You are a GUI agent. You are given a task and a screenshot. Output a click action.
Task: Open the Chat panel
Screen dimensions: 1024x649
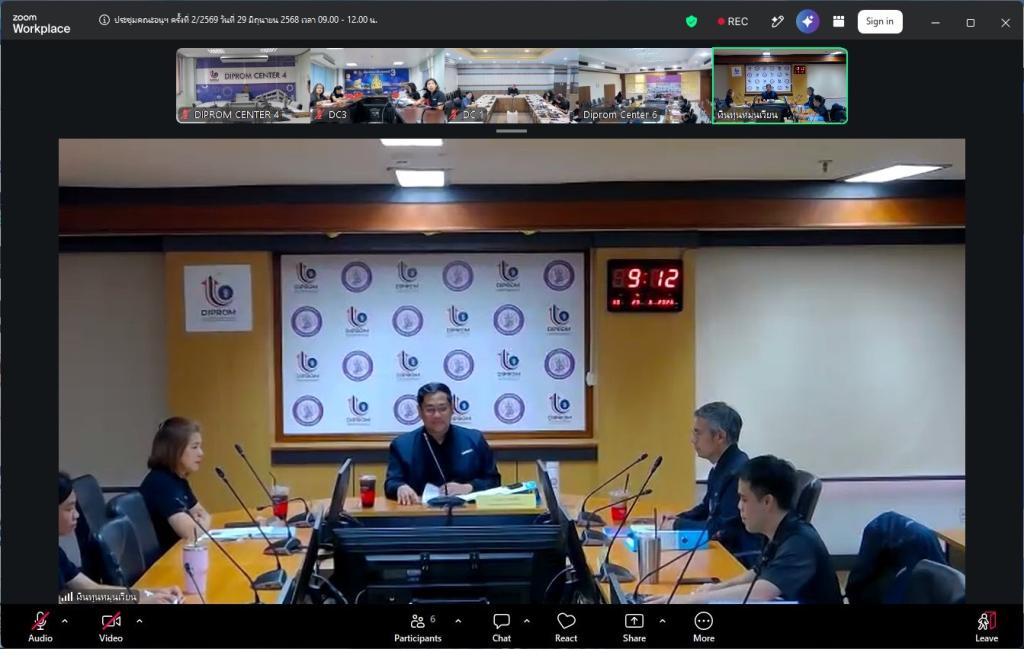tap(502, 627)
